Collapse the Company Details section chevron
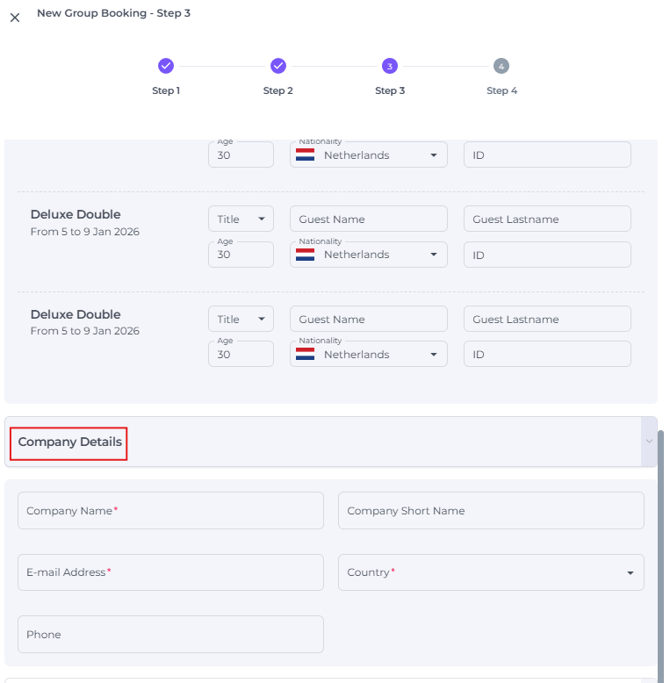 pos(649,441)
